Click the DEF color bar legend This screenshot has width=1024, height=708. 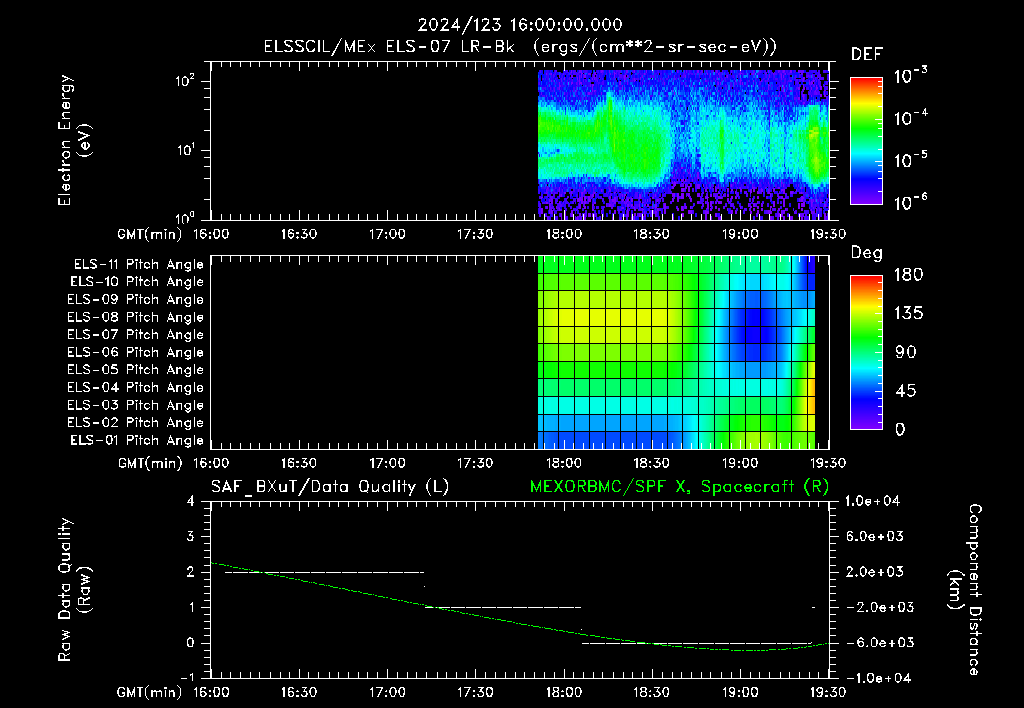(866, 140)
